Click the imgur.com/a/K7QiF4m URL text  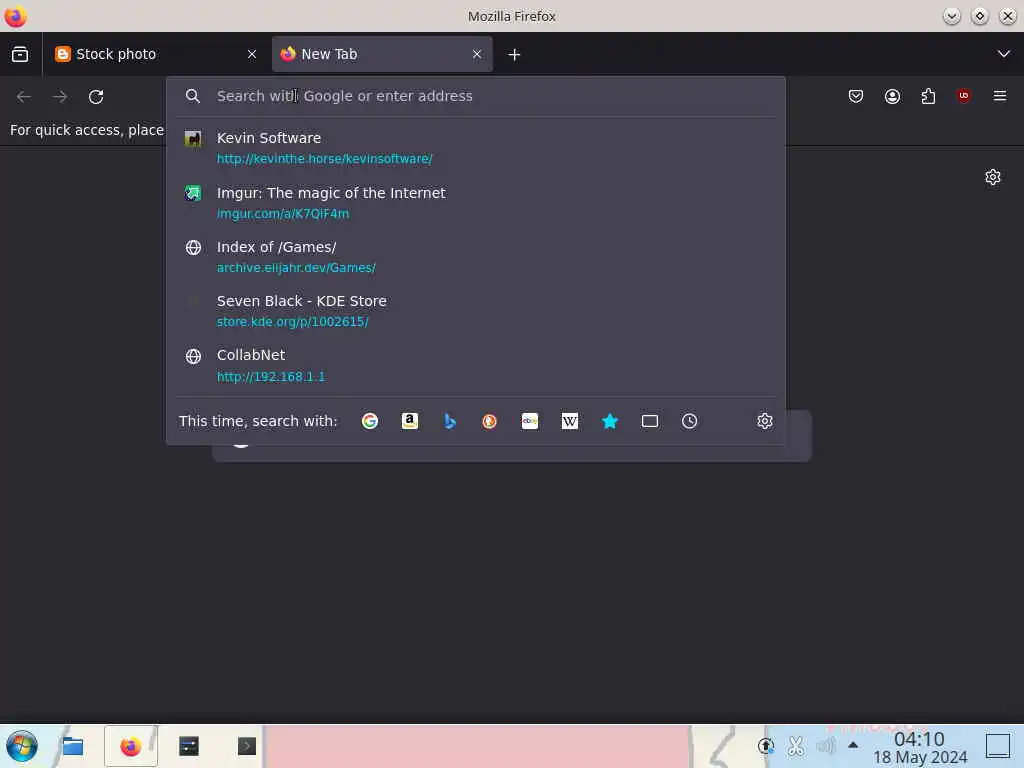[x=283, y=214]
